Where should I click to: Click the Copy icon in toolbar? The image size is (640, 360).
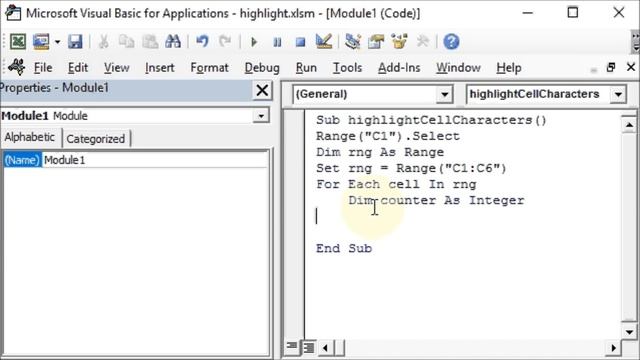tap(127, 42)
